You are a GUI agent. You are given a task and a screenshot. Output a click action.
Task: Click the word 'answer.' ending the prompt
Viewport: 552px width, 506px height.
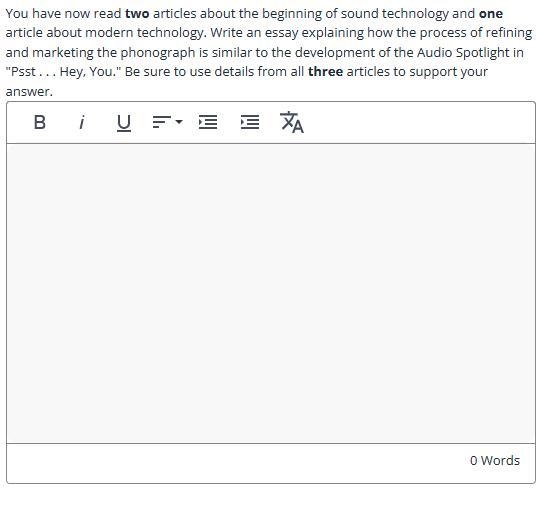[29, 92]
